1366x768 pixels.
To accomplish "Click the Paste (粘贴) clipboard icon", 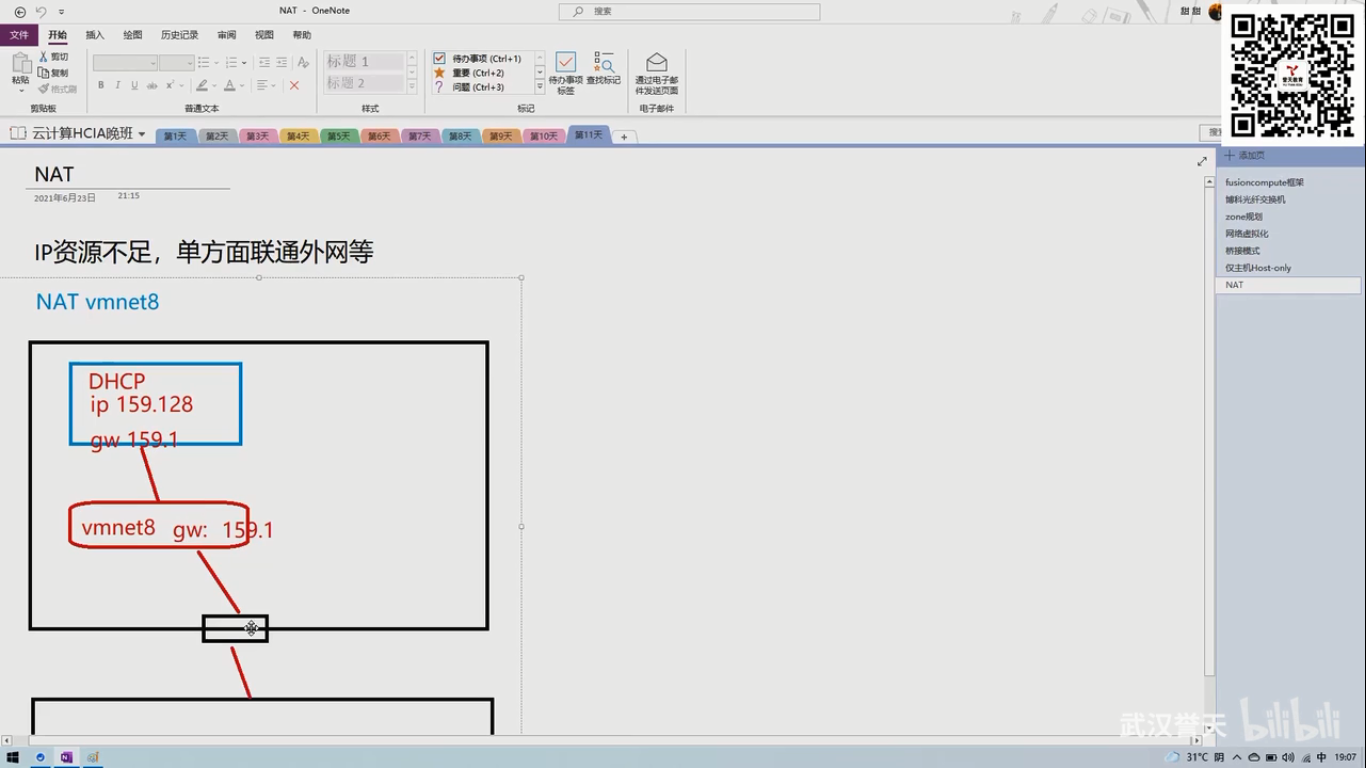I will (x=21, y=63).
